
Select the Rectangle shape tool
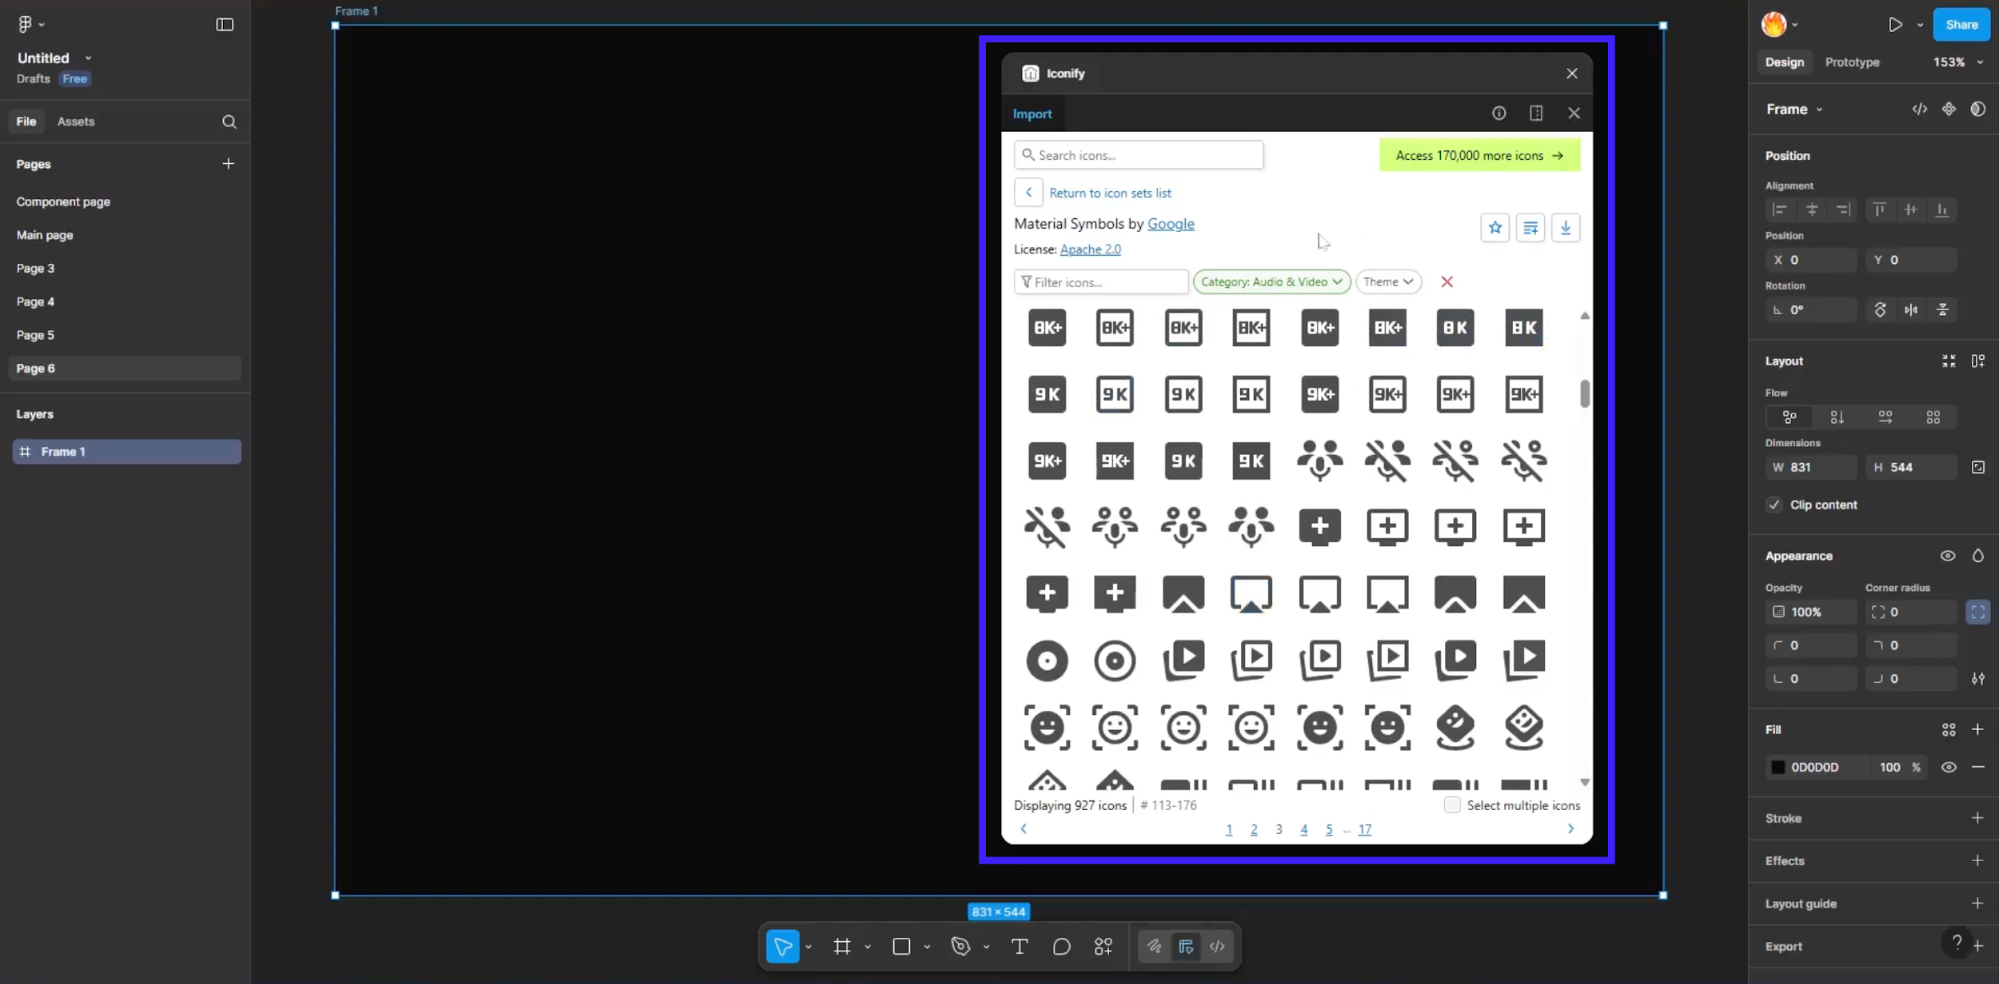901,947
